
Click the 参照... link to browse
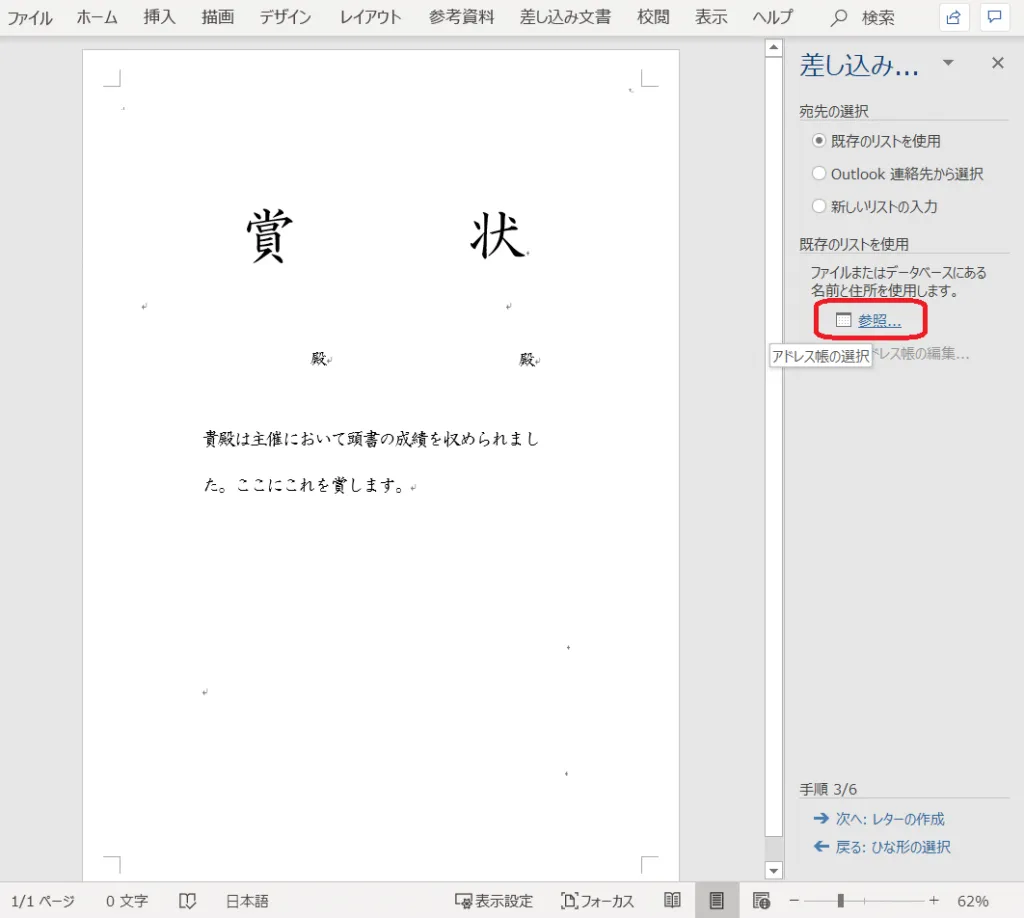(x=879, y=321)
